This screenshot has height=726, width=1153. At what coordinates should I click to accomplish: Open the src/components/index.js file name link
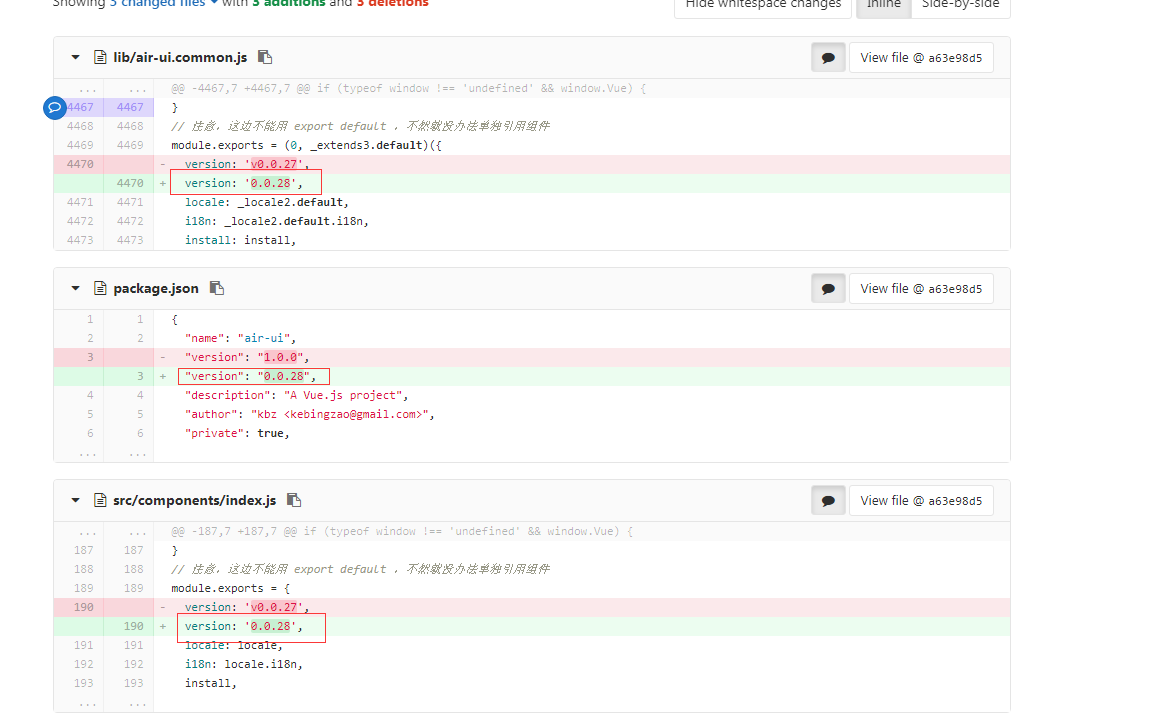click(x=195, y=500)
